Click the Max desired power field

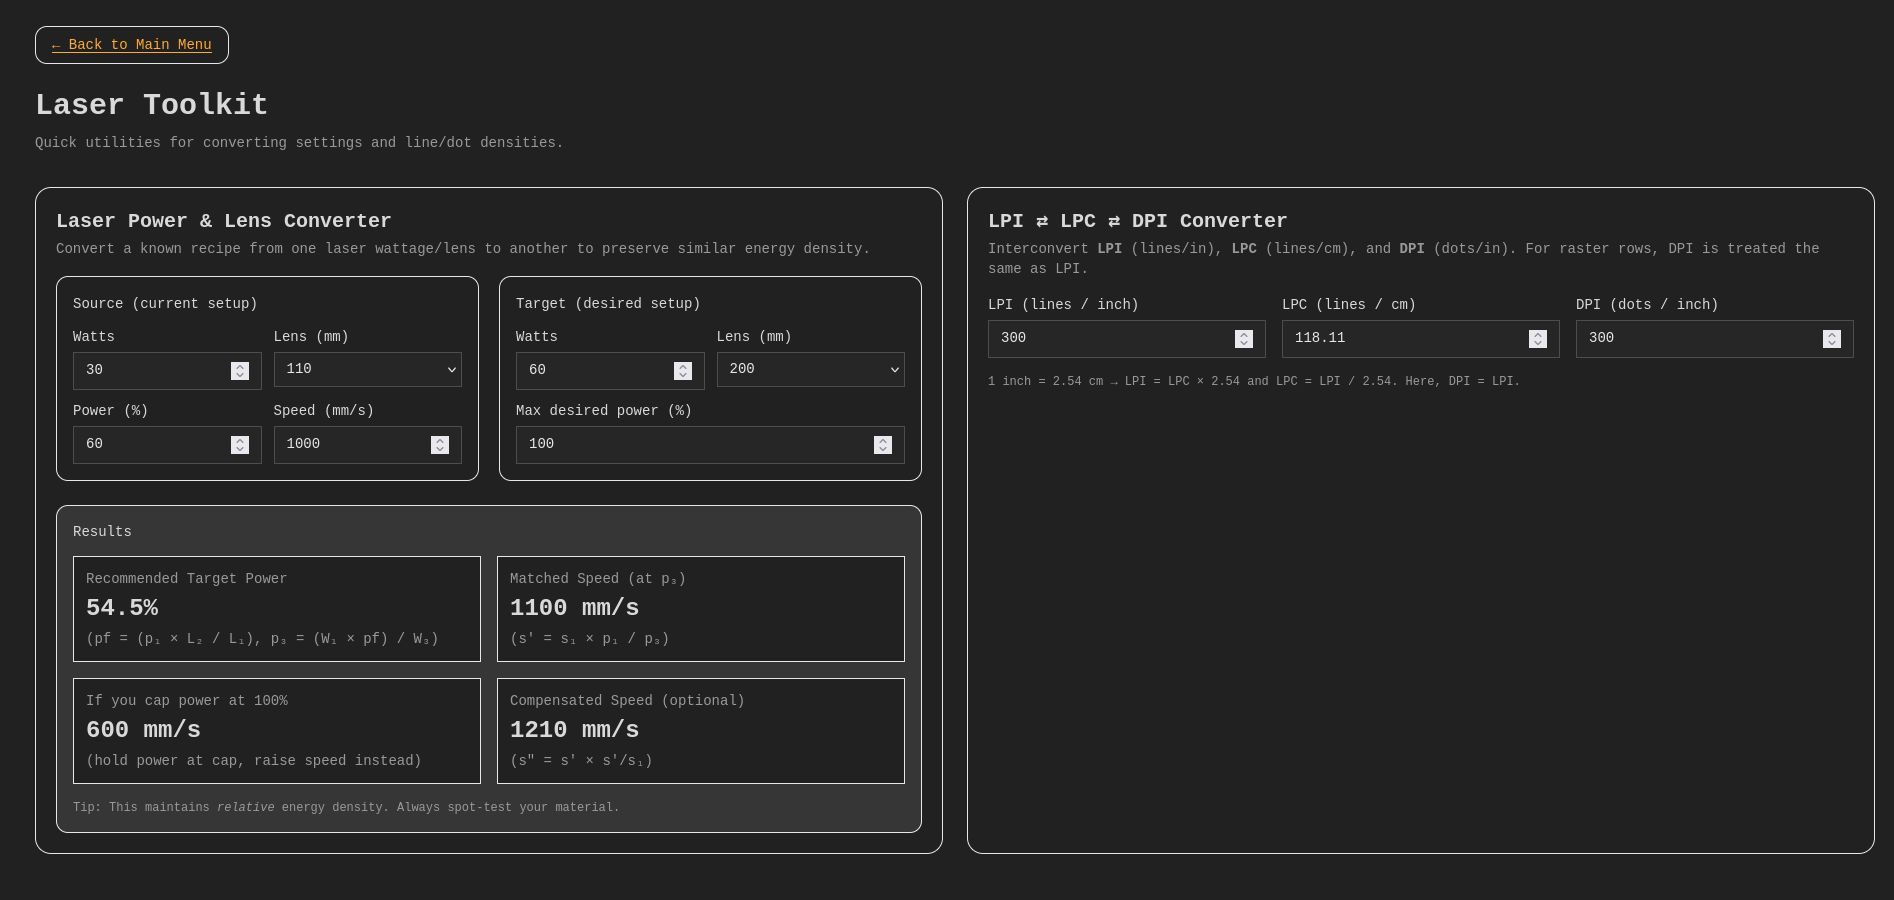pyautogui.click(x=690, y=445)
